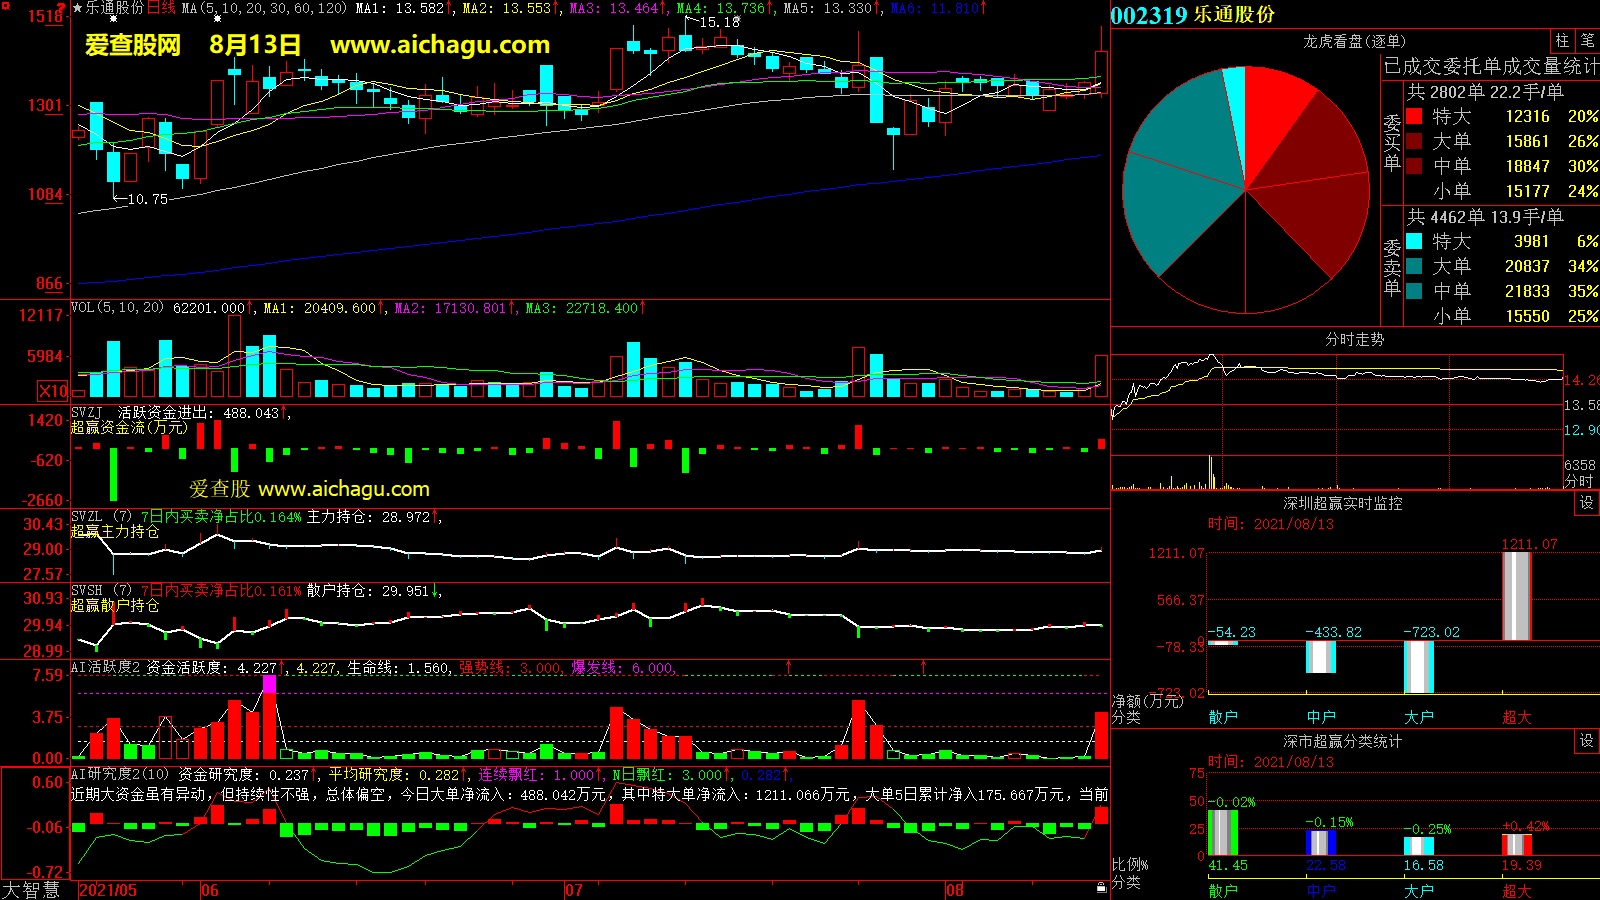Click the star icon beside 乐通股份 title
This screenshot has height=900, width=1600.
click(77, 8)
